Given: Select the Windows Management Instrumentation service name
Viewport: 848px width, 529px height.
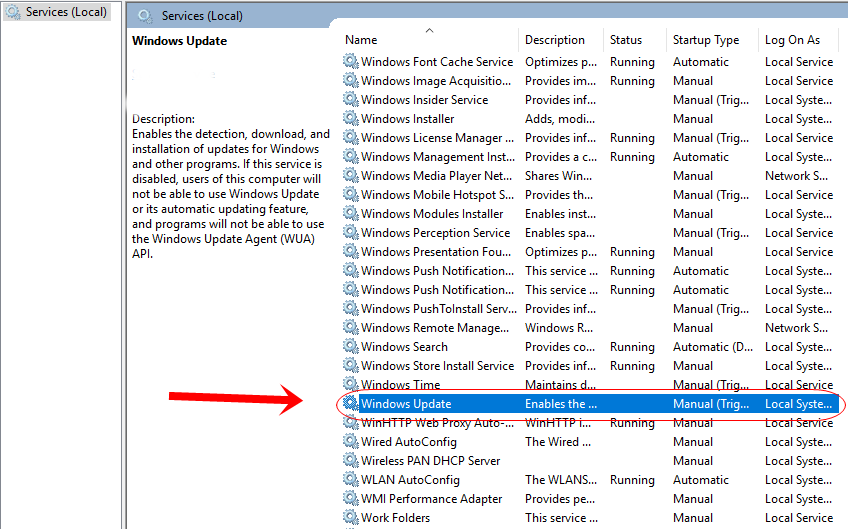Looking at the screenshot, I should [x=438, y=157].
